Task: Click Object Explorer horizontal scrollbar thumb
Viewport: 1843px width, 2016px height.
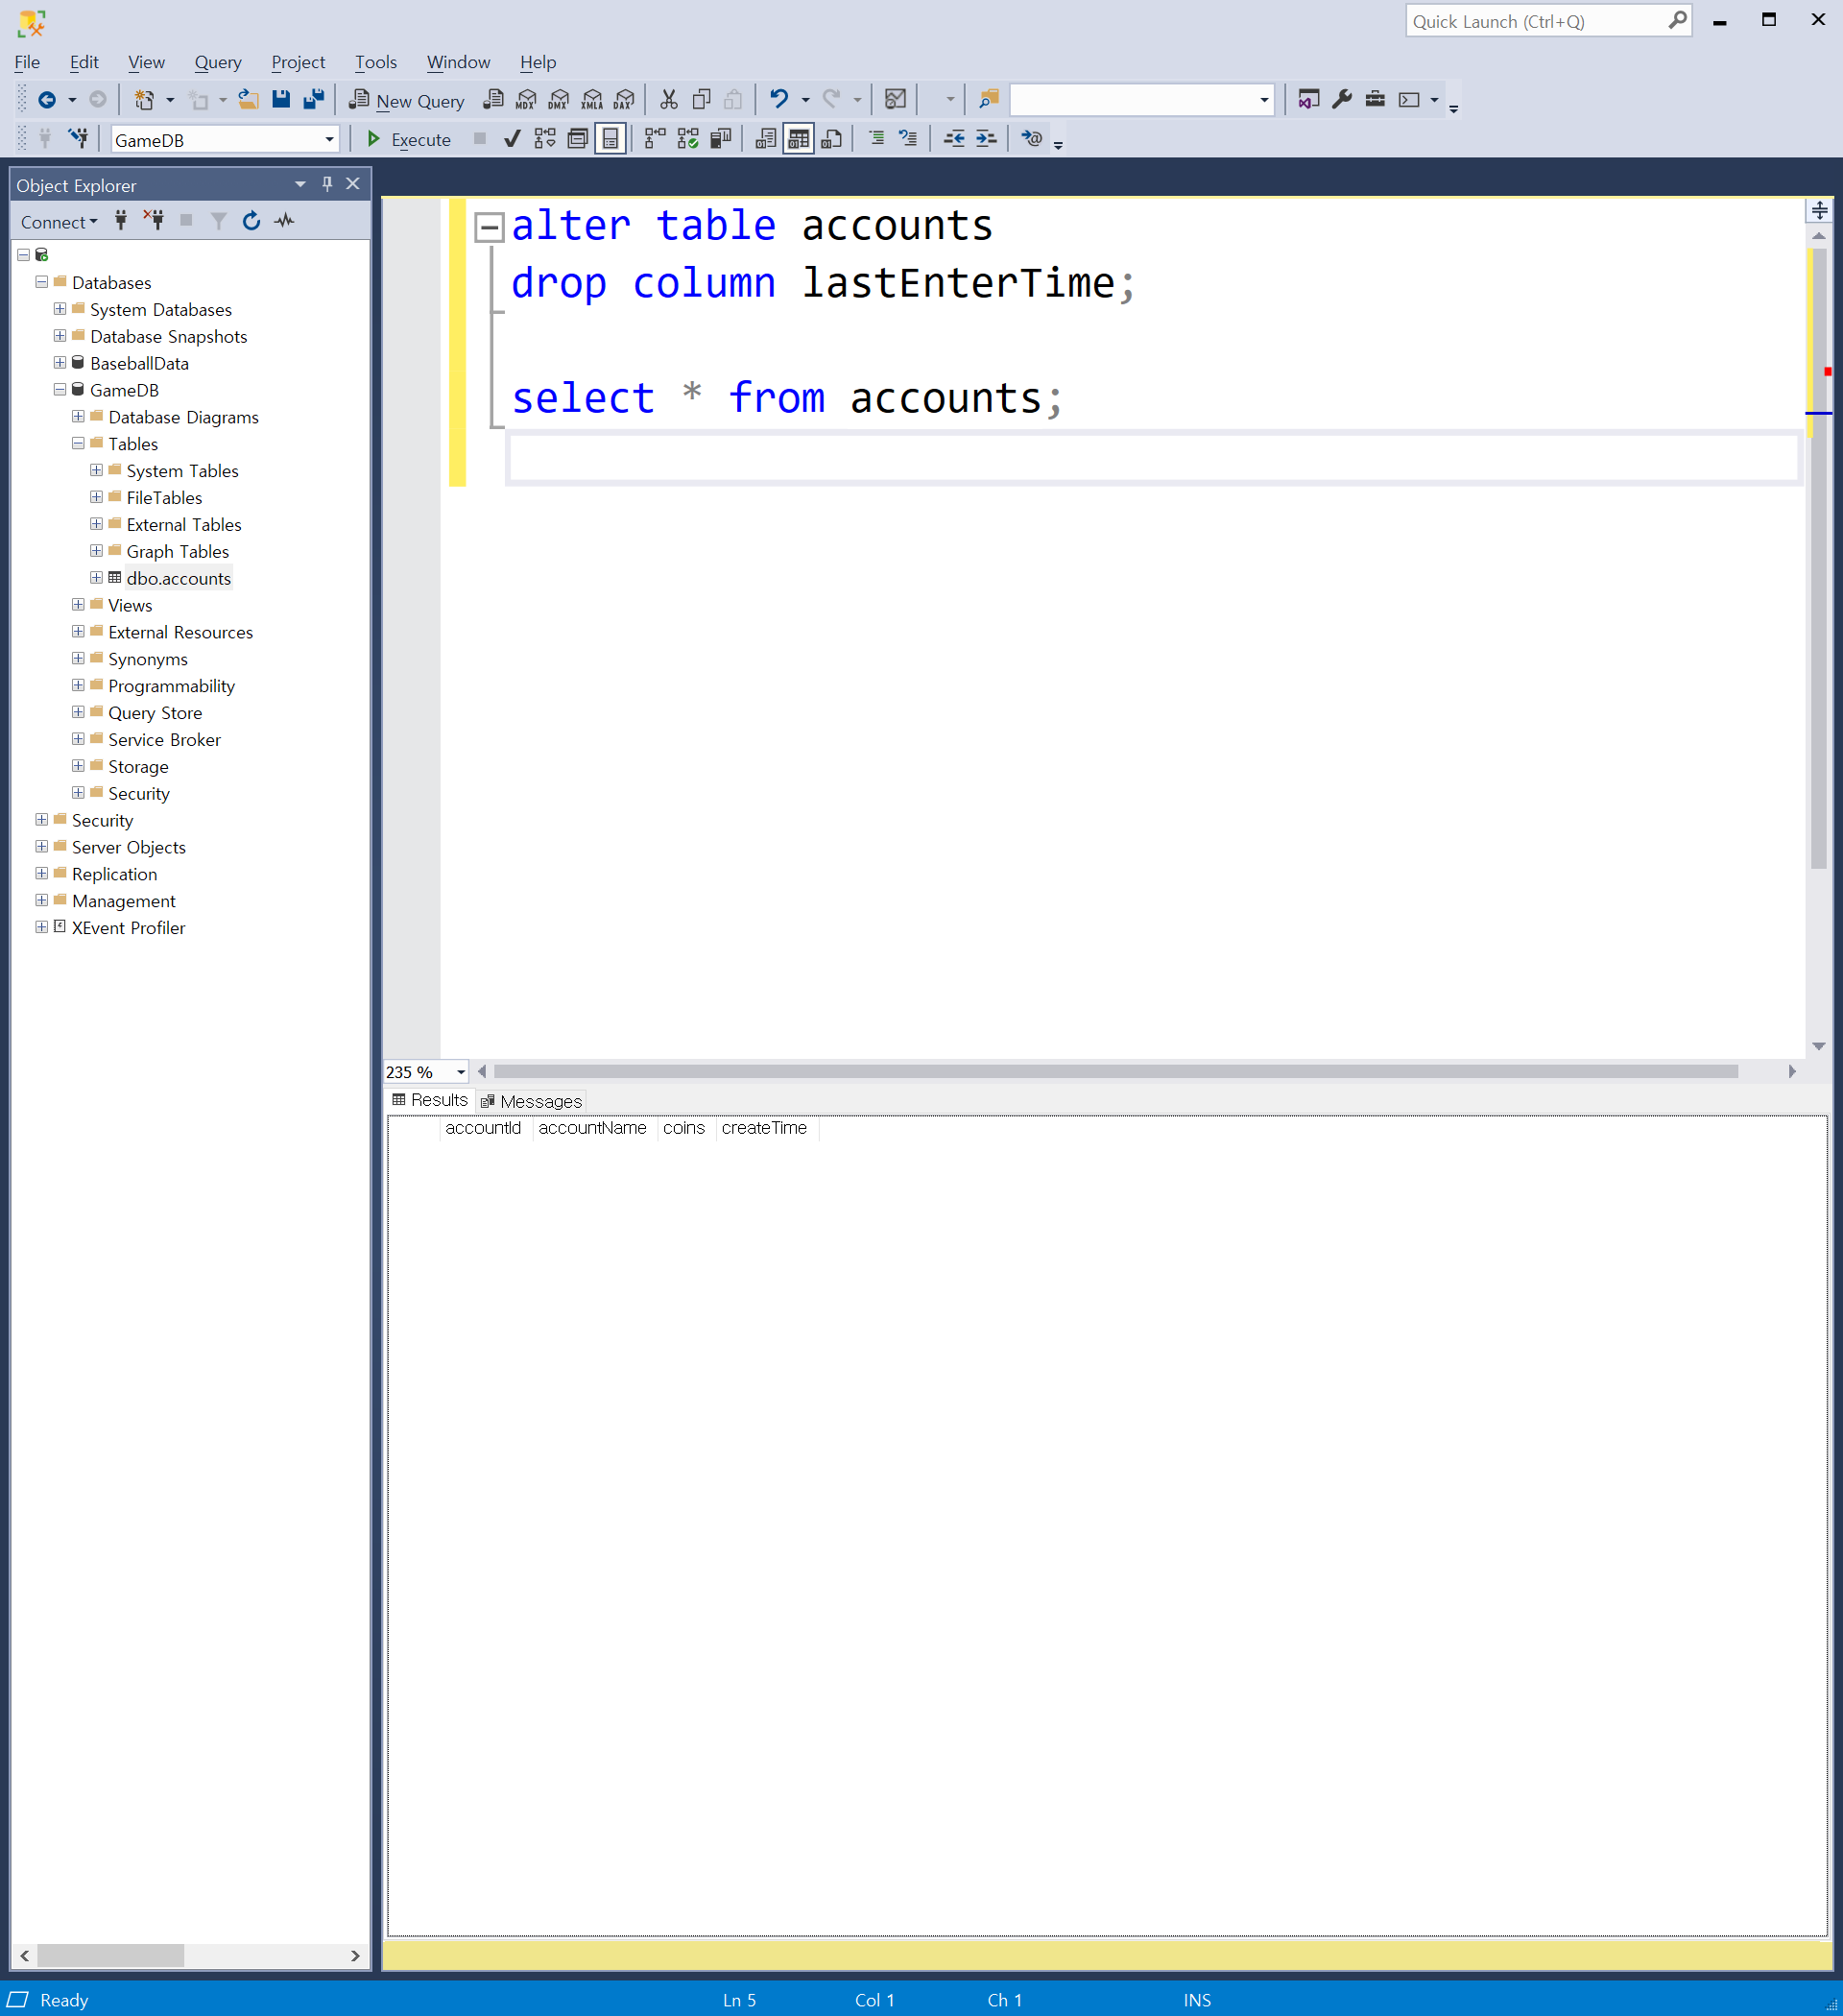Action: 110,1955
